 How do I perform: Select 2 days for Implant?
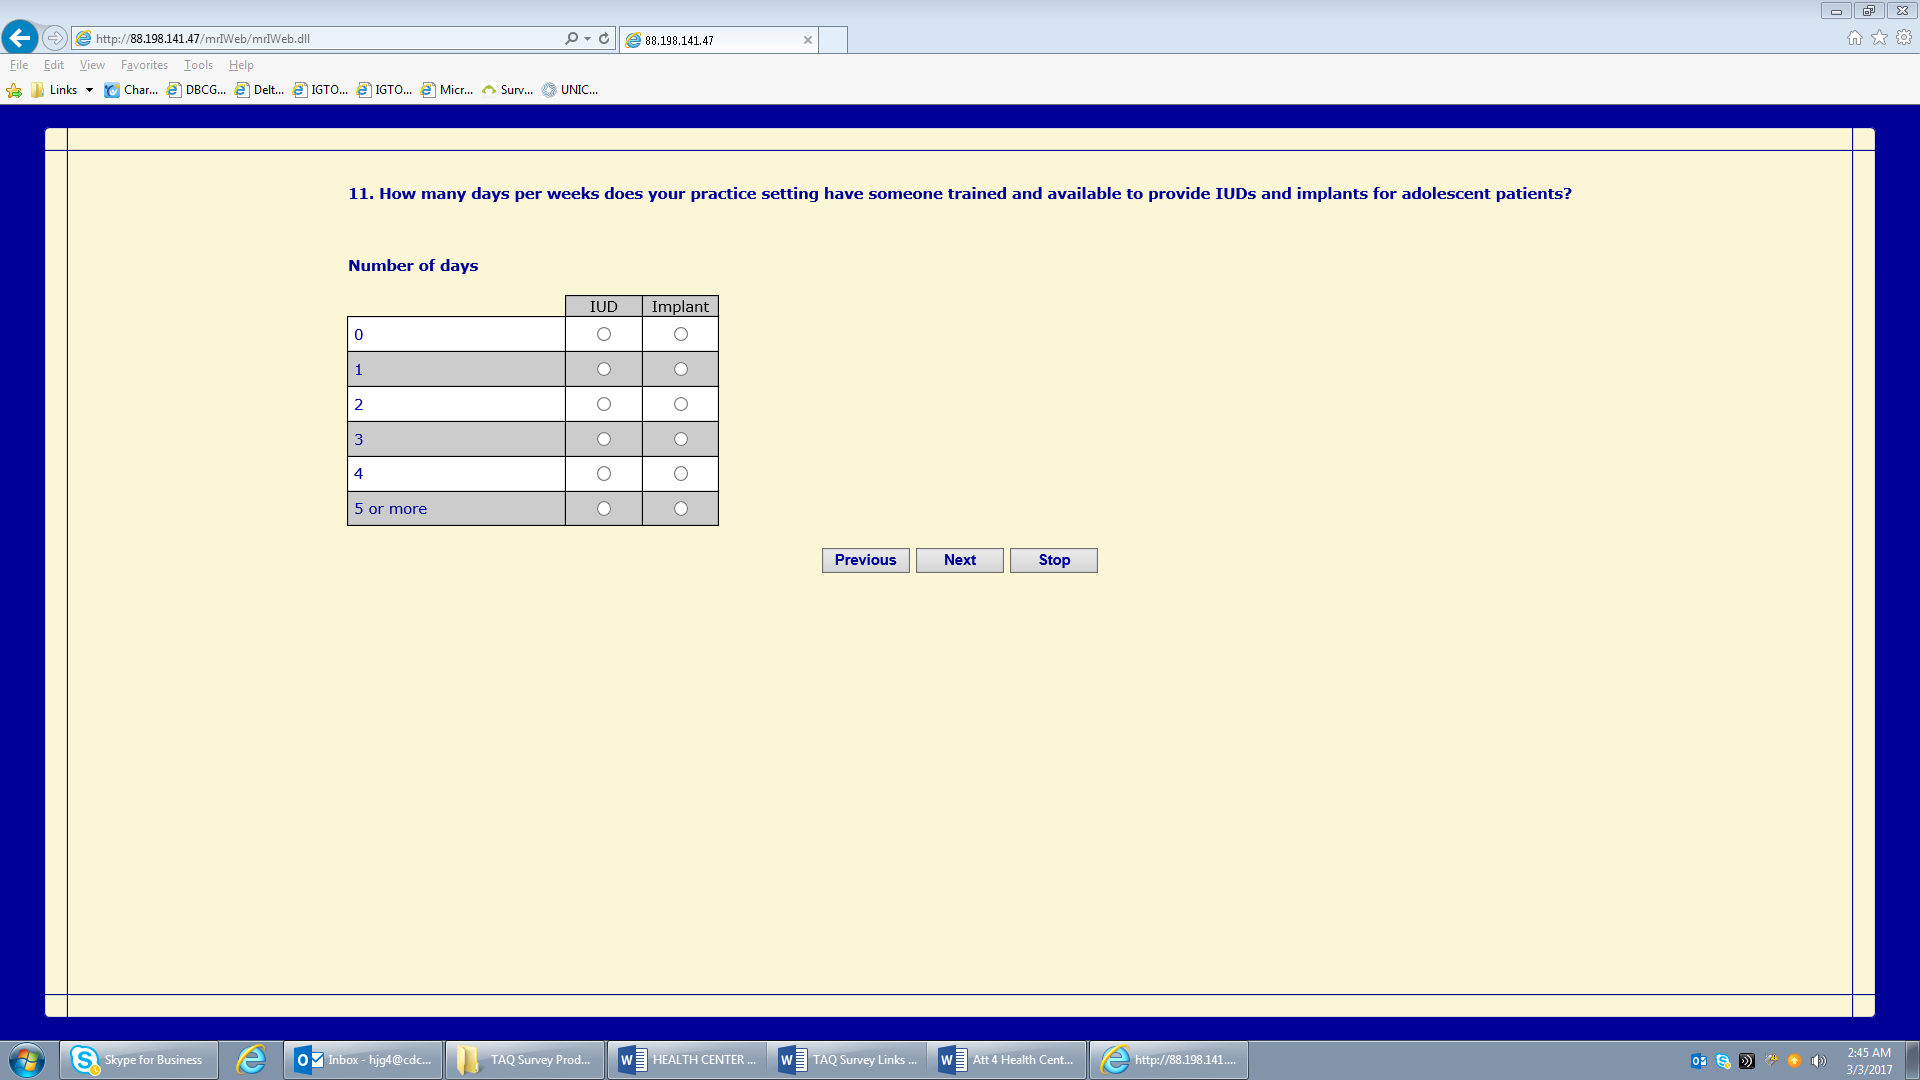681,404
